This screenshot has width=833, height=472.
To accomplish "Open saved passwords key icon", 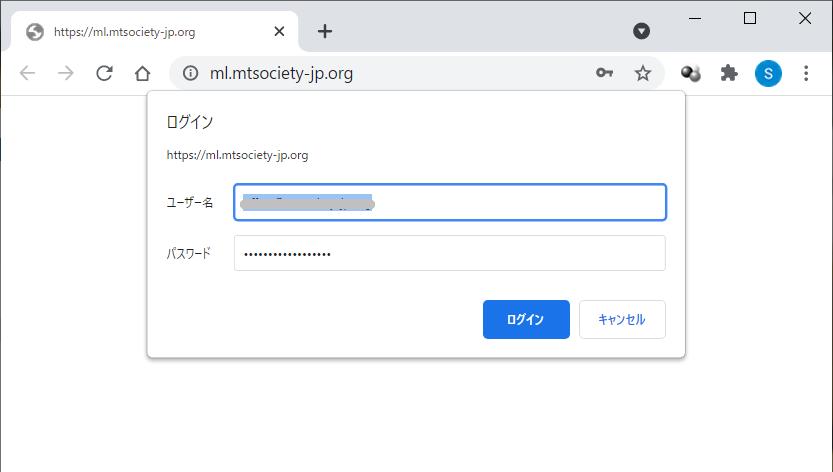I will [x=604, y=73].
